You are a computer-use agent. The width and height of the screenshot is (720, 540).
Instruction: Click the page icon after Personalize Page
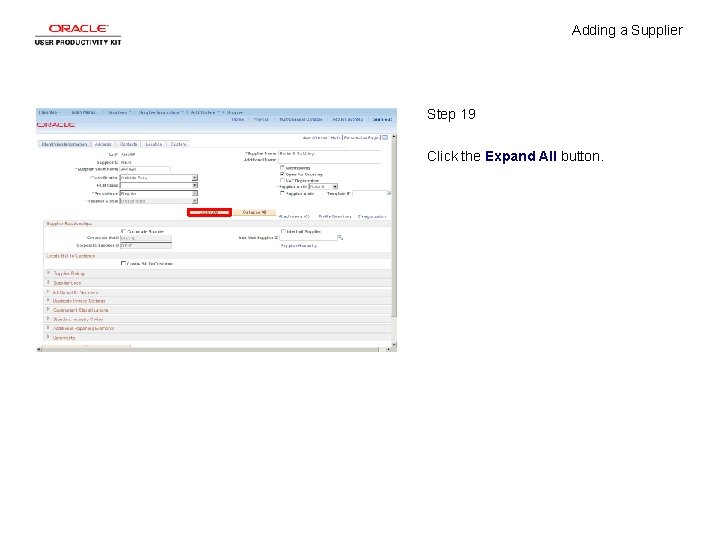(x=385, y=137)
